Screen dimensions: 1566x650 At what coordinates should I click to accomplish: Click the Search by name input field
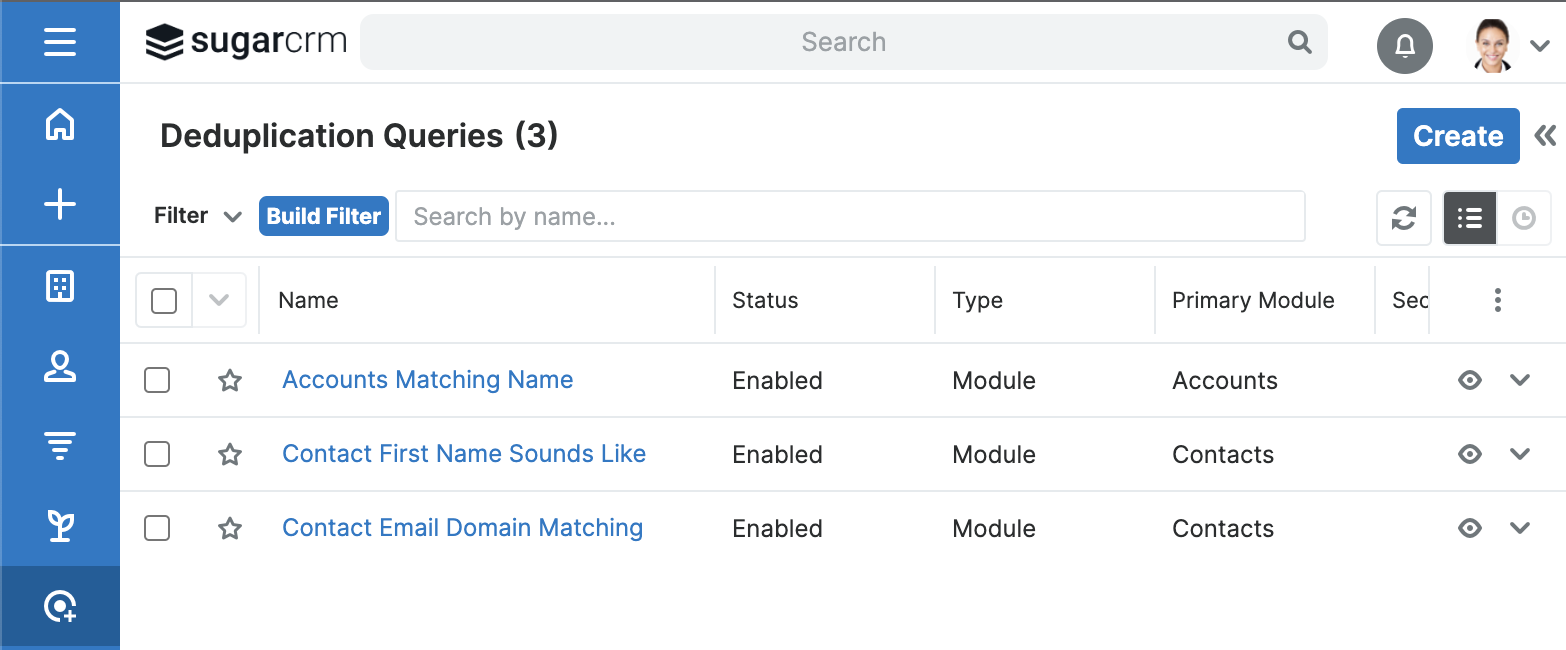pos(850,216)
